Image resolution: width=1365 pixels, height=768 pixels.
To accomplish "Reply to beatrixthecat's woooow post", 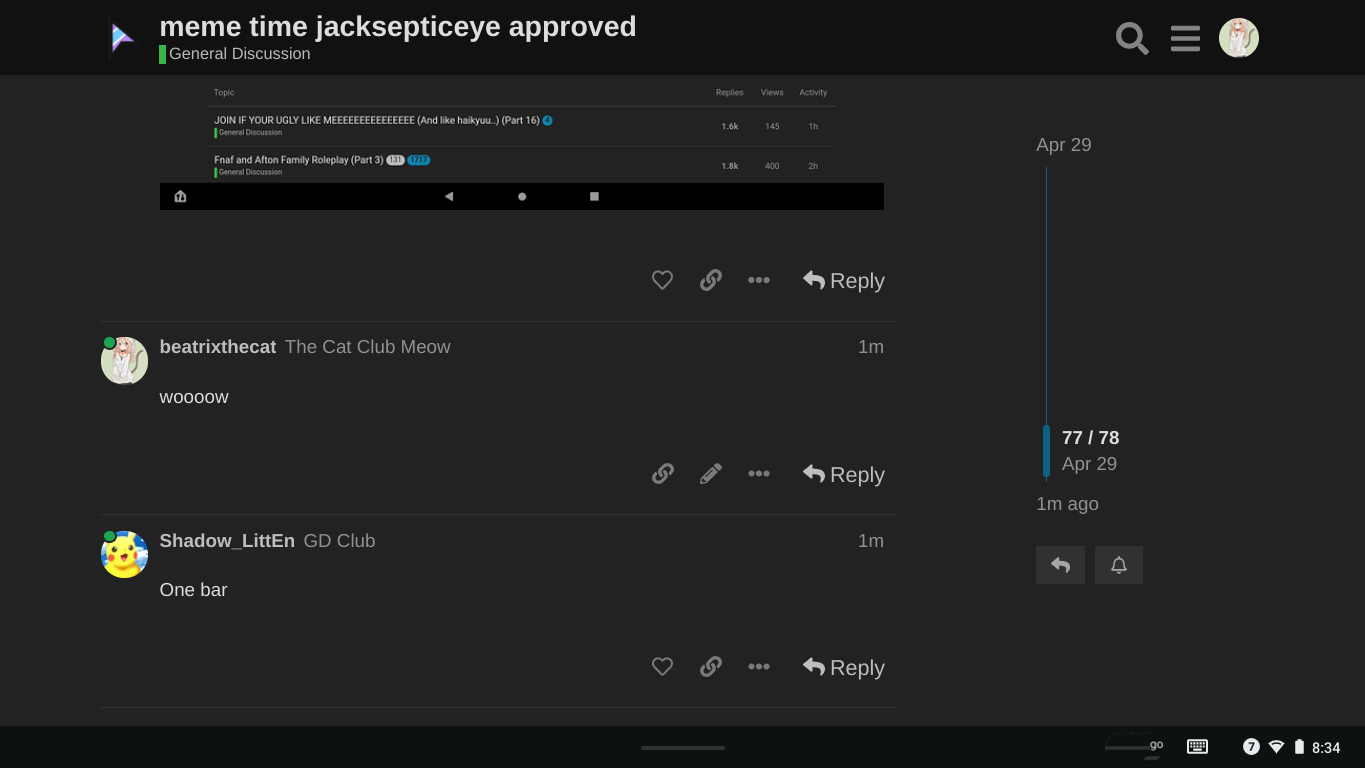I will tap(843, 474).
